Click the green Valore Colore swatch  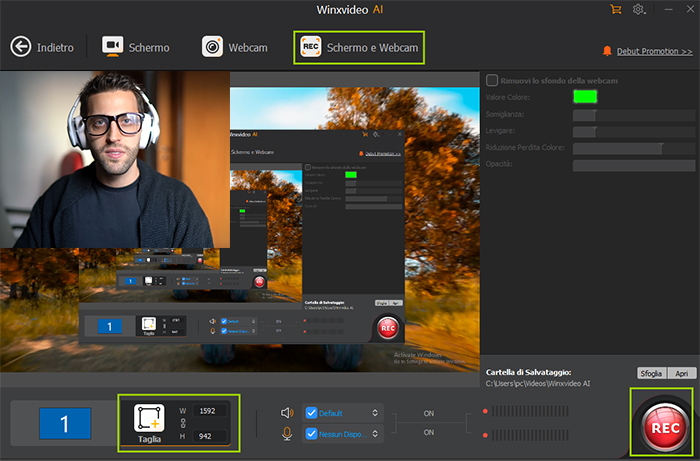585,97
